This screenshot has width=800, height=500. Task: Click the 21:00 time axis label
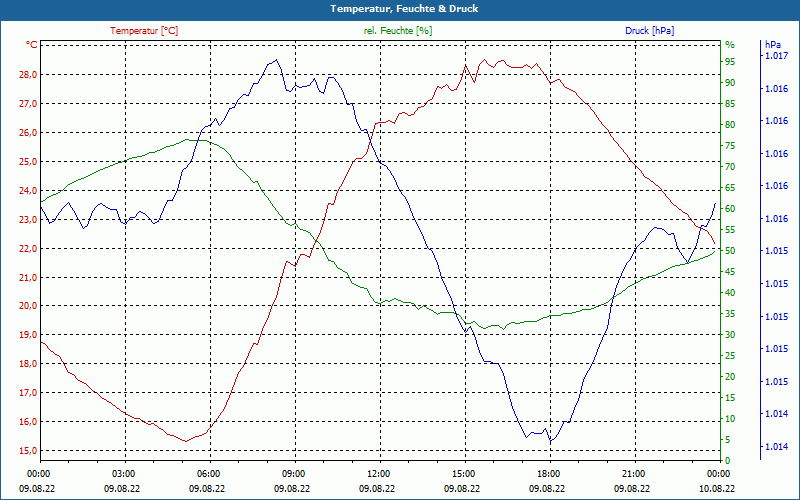[x=633, y=474]
